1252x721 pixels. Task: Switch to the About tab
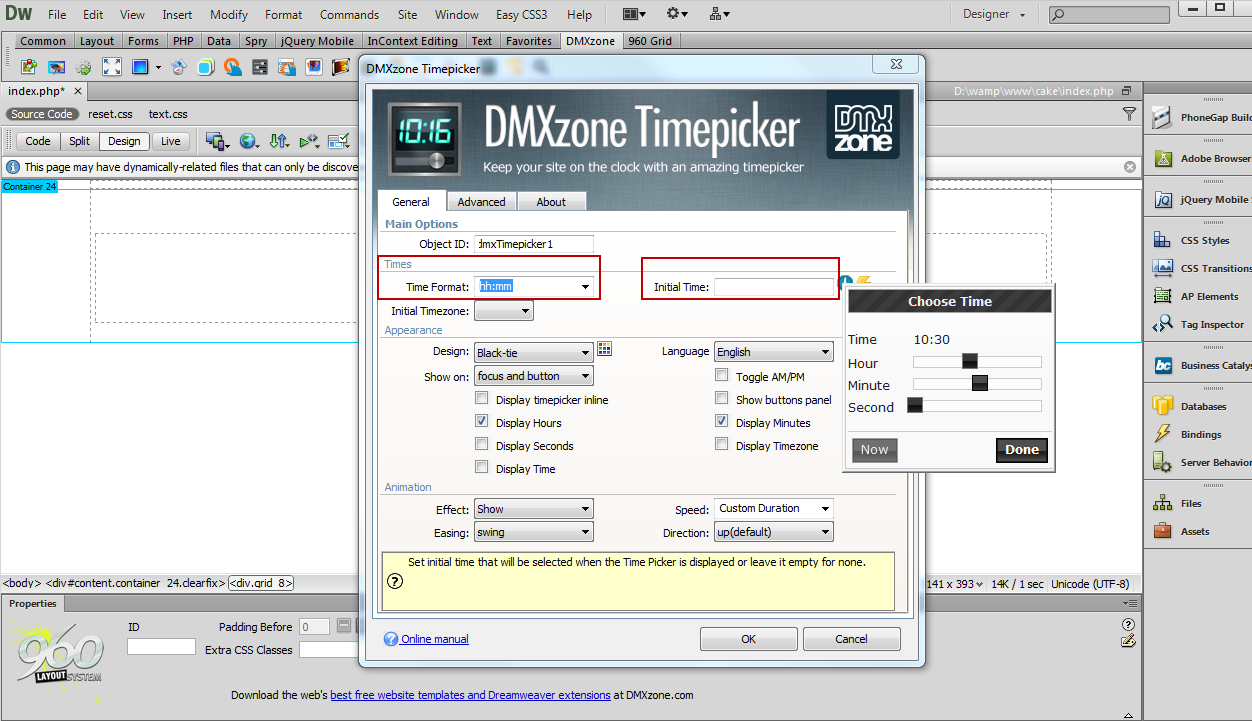tap(551, 202)
